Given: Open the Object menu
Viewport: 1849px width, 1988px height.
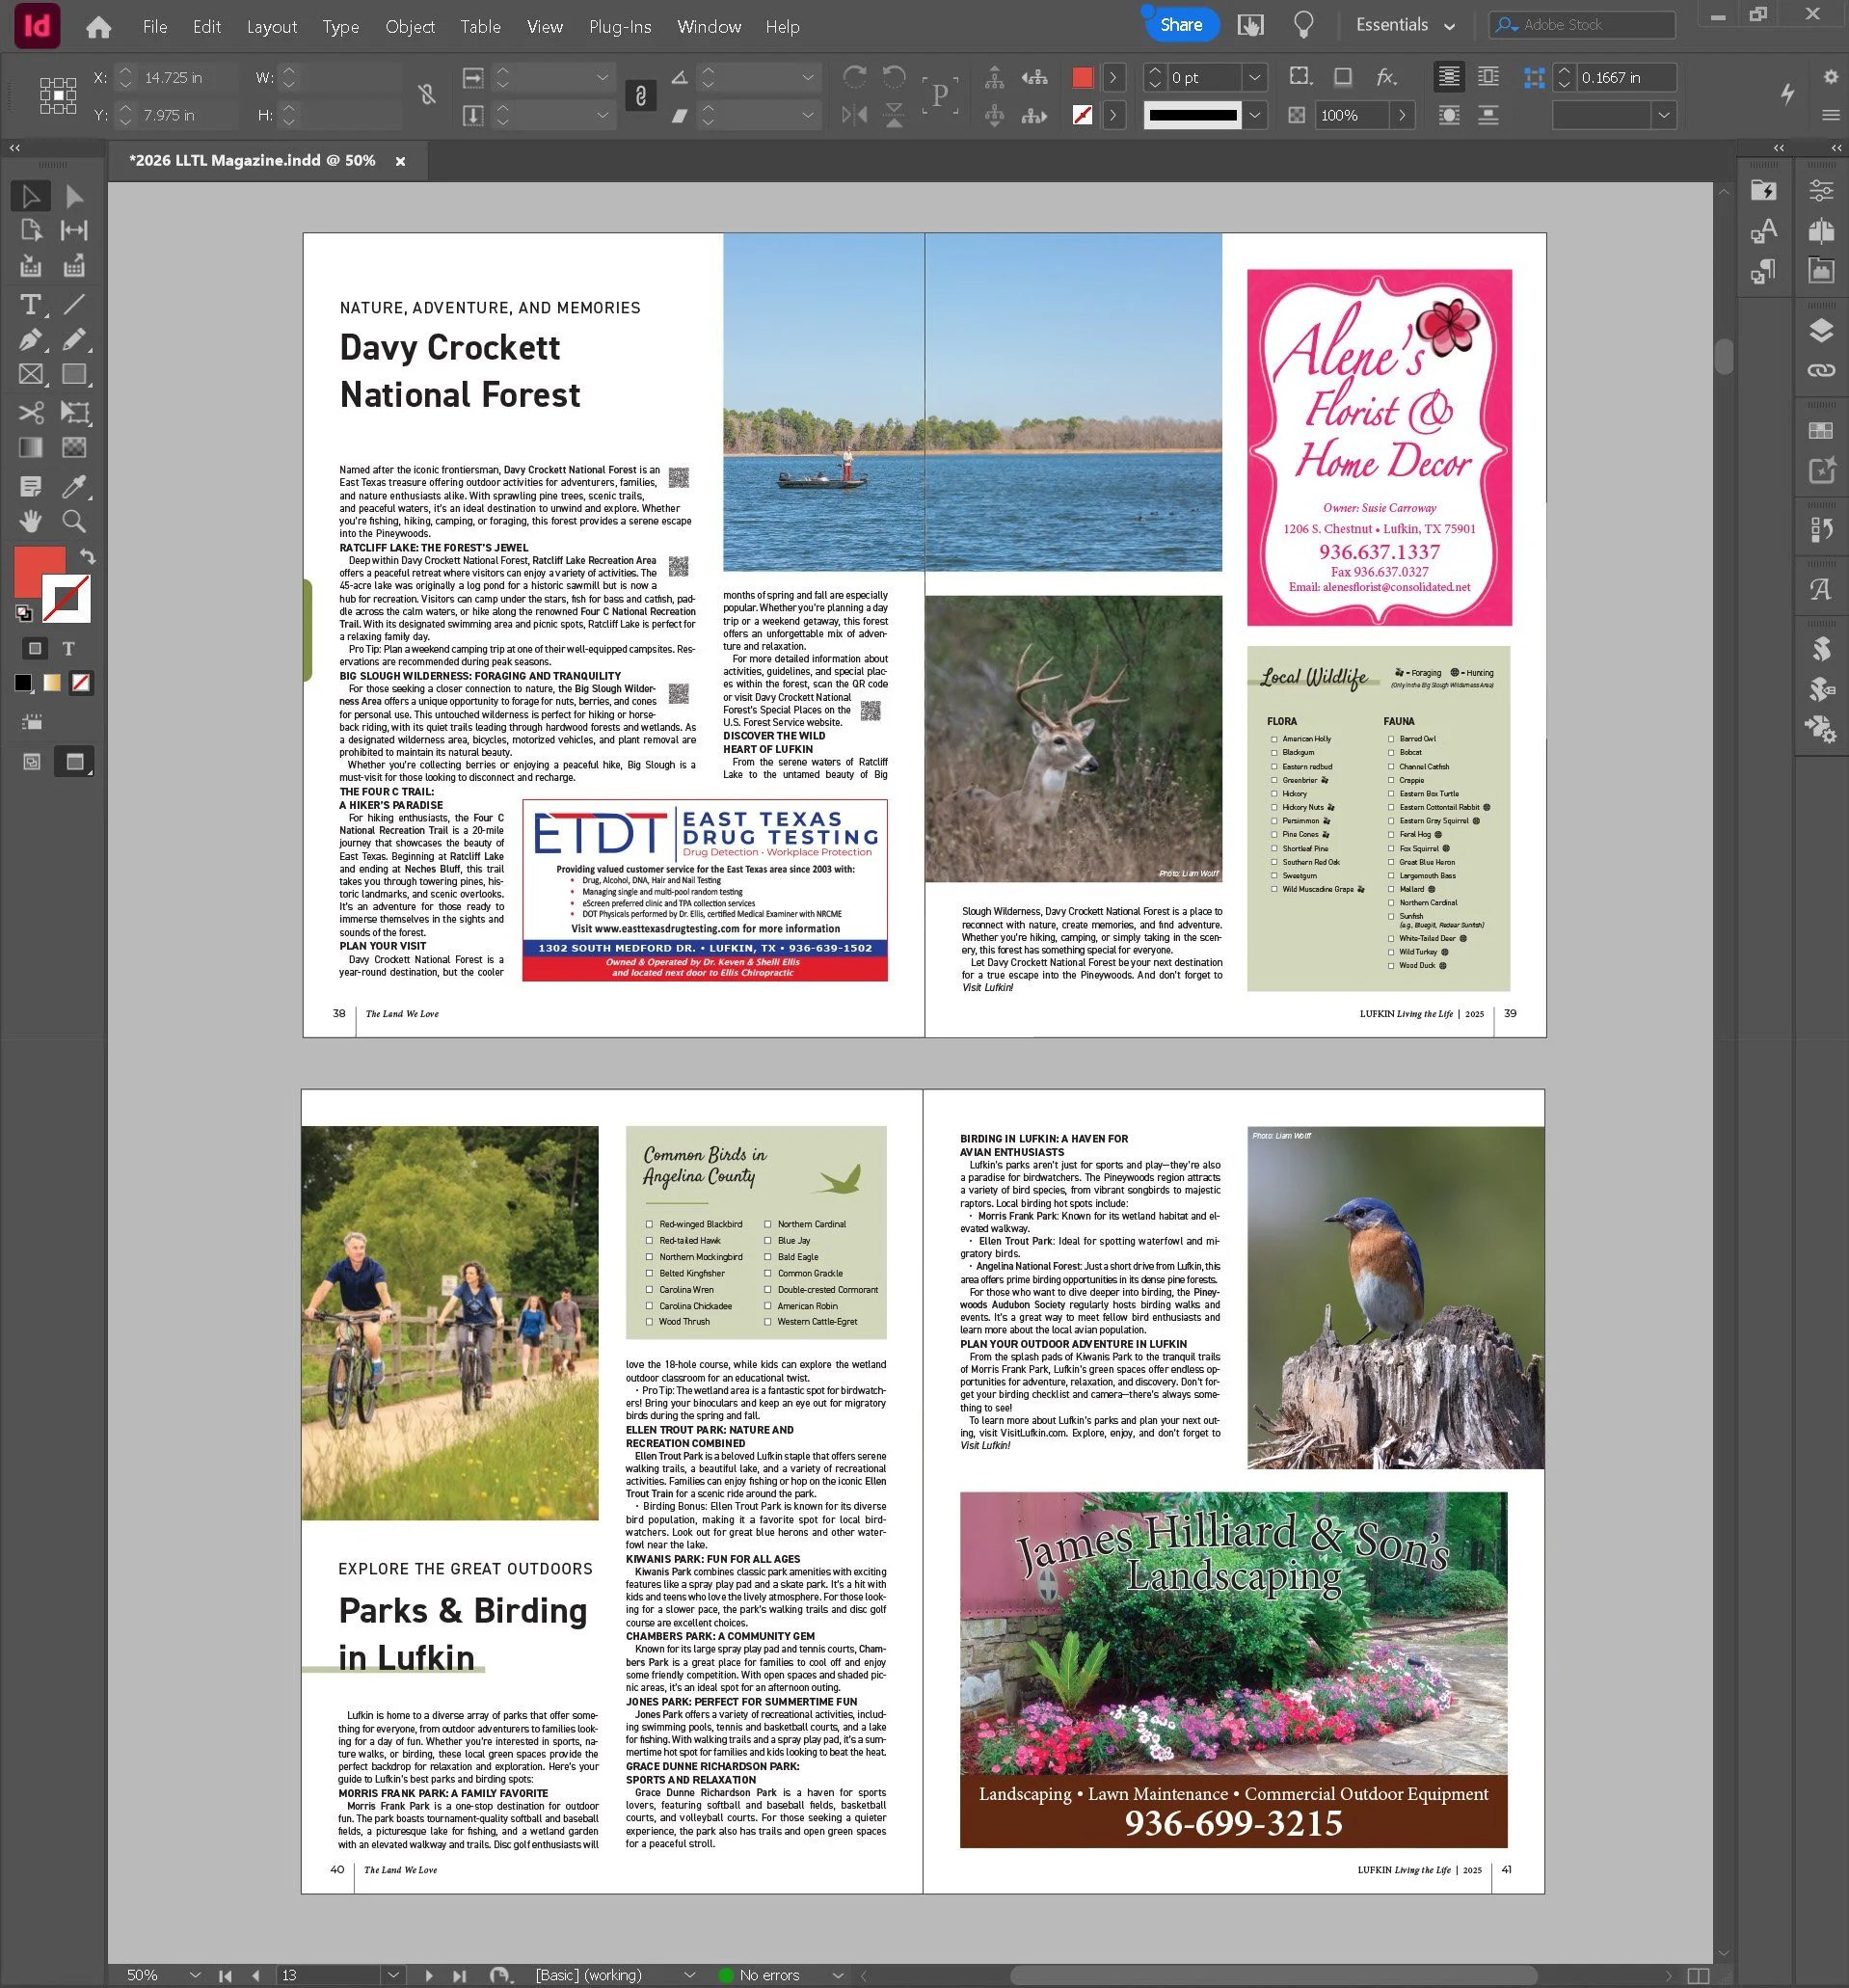Looking at the screenshot, I should pyautogui.click(x=410, y=27).
